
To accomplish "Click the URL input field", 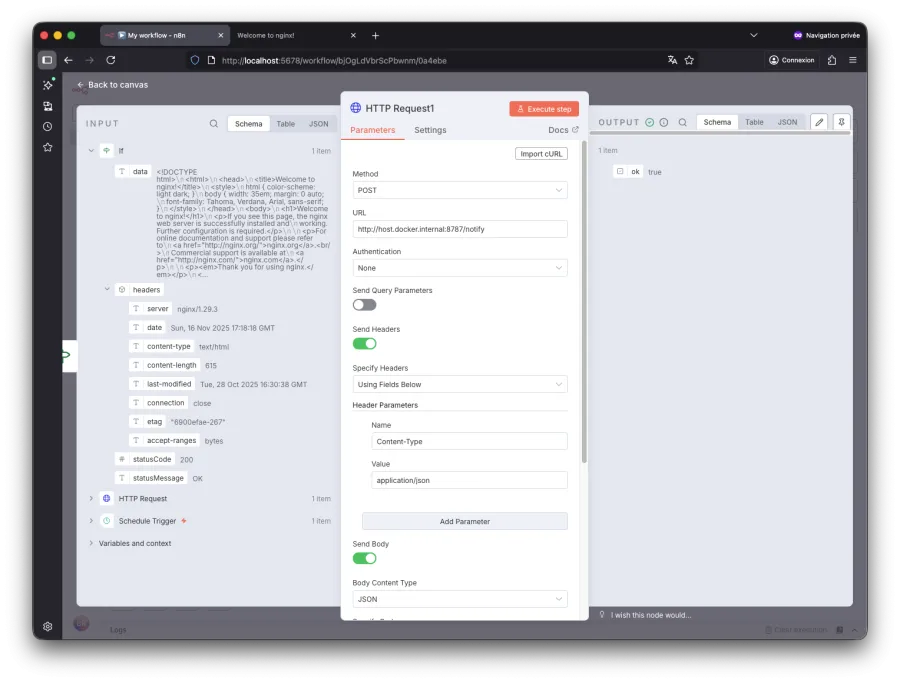I will tap(459, 229).
